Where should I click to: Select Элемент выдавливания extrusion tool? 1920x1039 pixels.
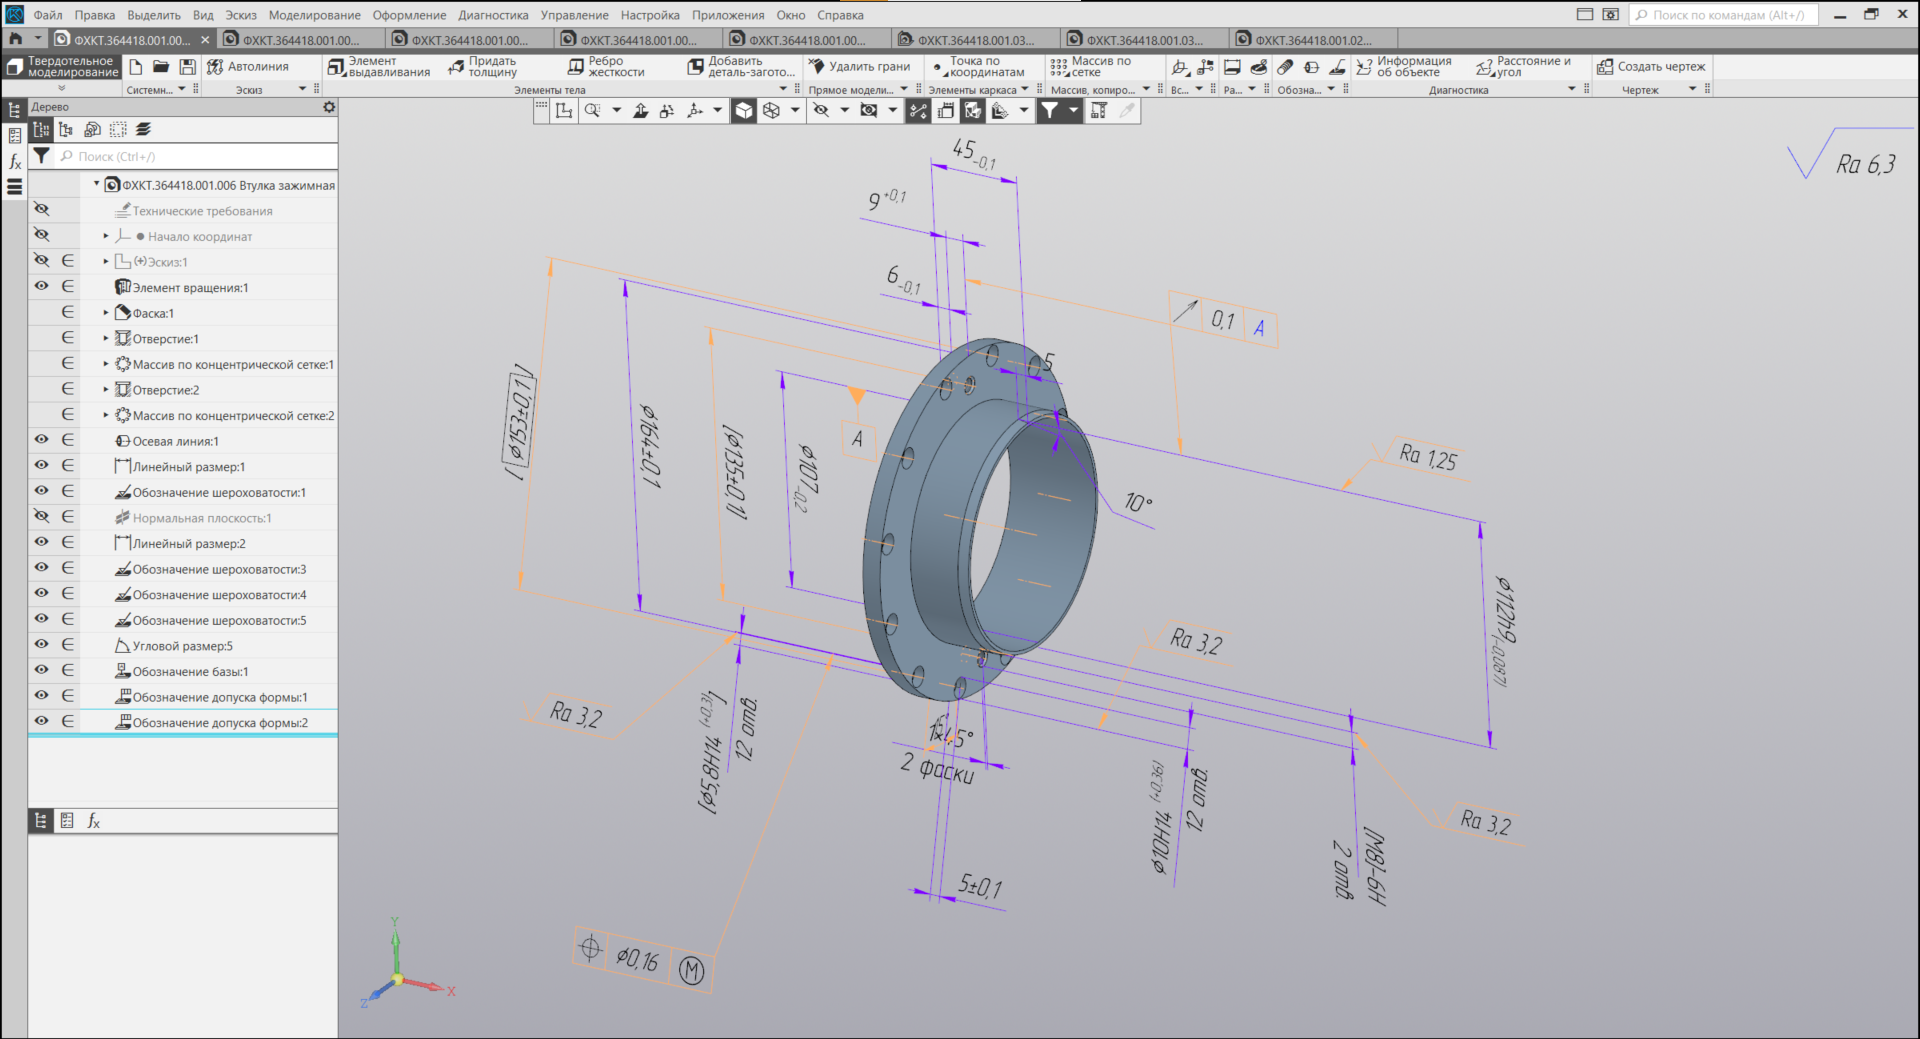point(378,67)
